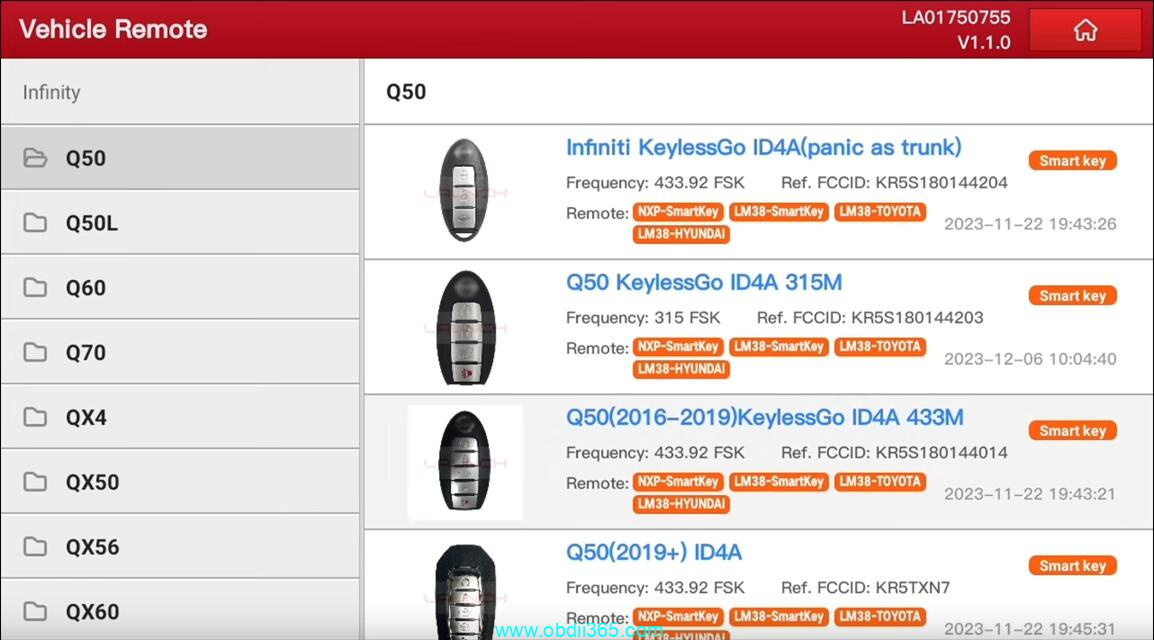Select the Q50 model label

(85, 158)
